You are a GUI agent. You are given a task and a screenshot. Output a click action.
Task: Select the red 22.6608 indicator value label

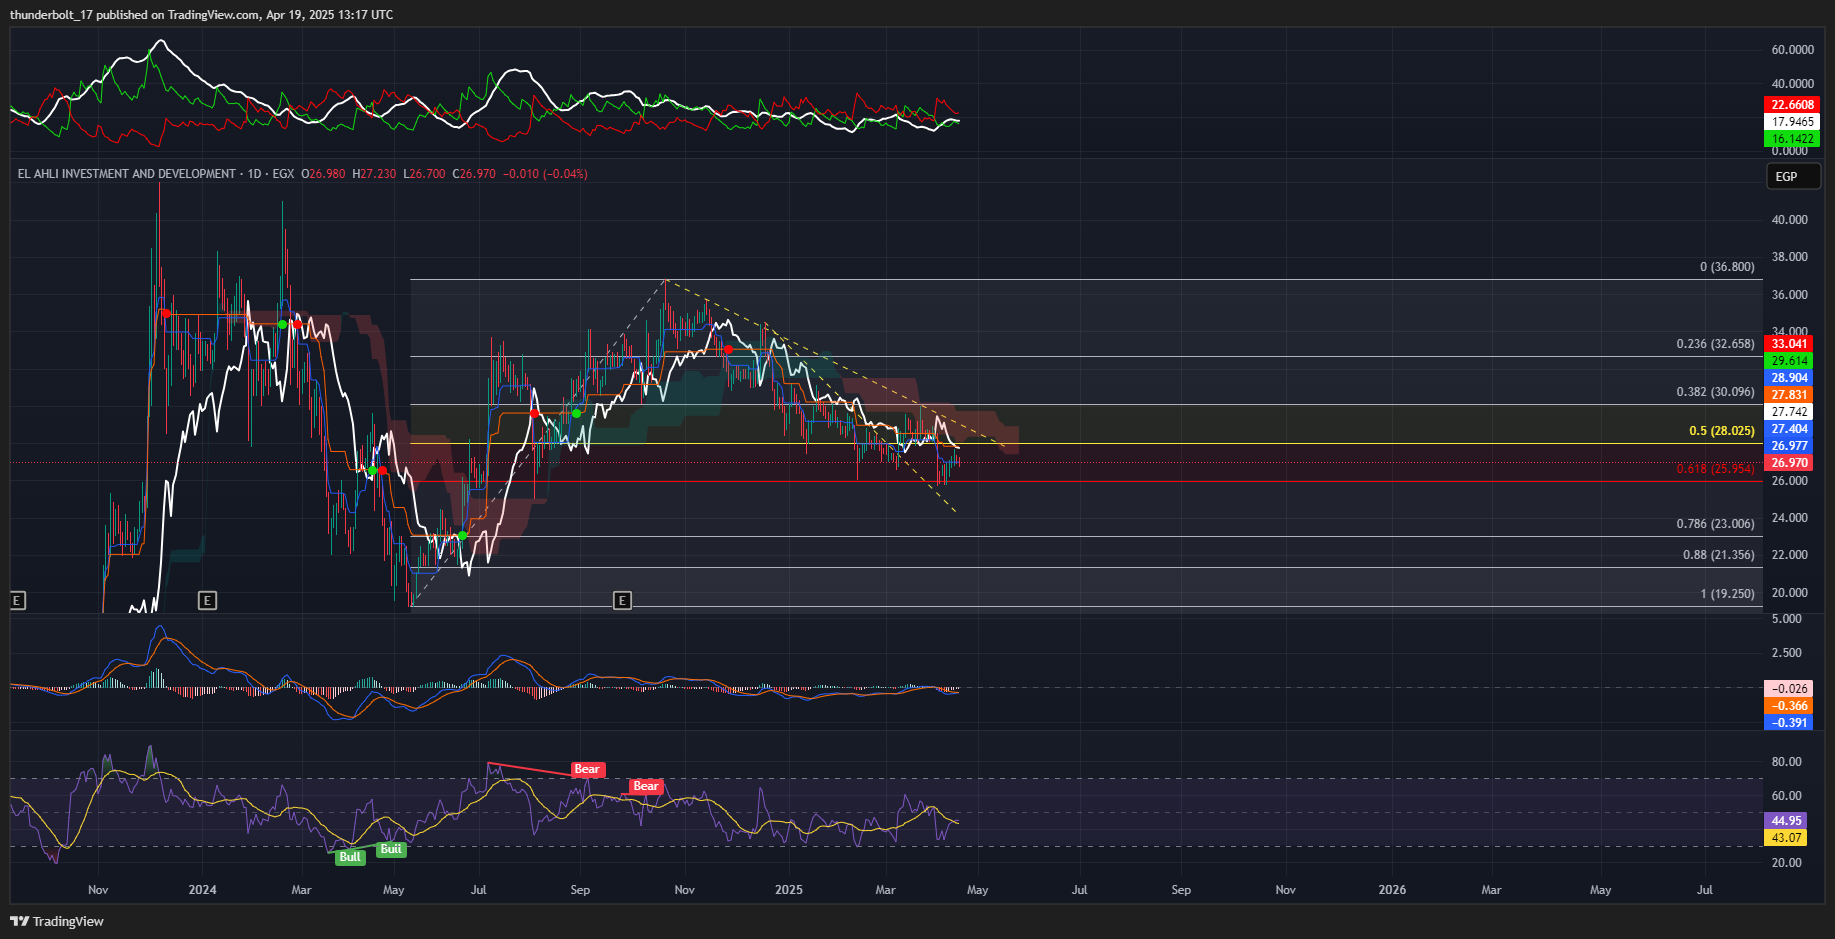tap(1792, 105)
